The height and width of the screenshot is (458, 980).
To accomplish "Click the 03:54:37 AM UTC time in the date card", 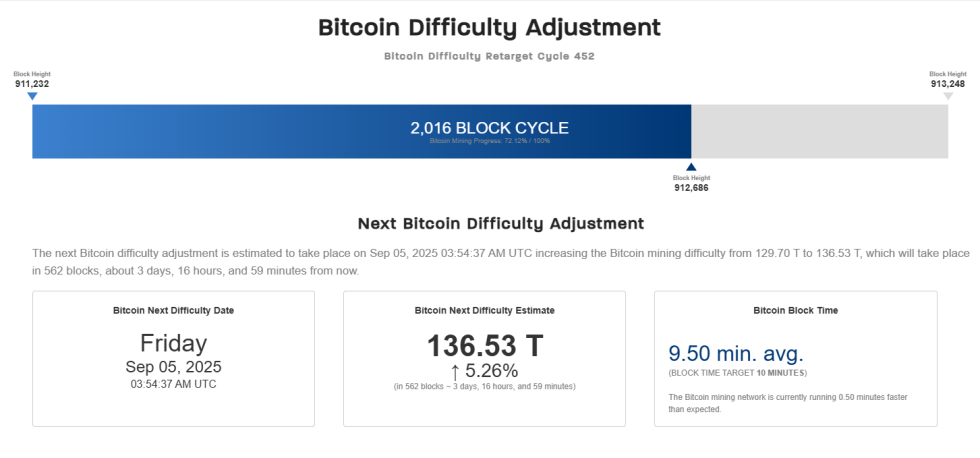I will click(x=173, y=384).
